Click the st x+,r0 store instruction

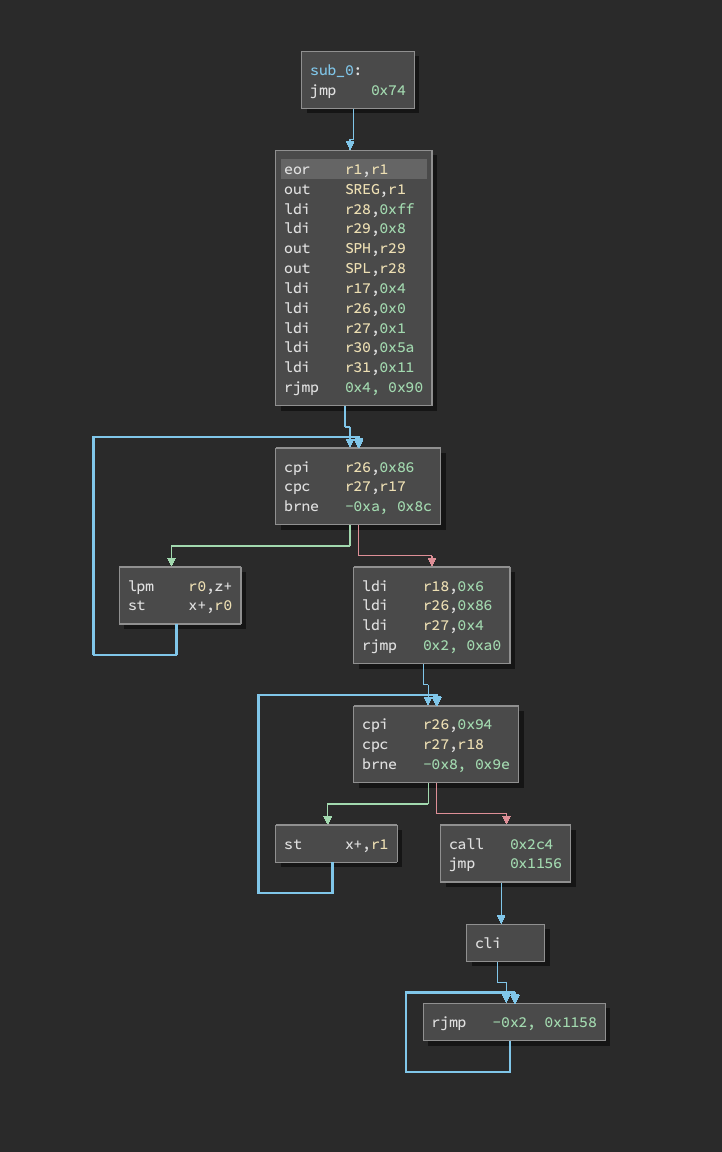(180, 605)
